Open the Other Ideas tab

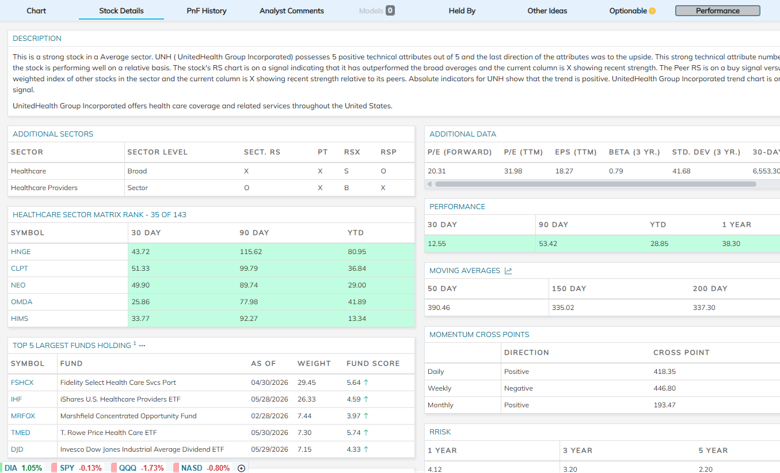[x=547, y=10]
